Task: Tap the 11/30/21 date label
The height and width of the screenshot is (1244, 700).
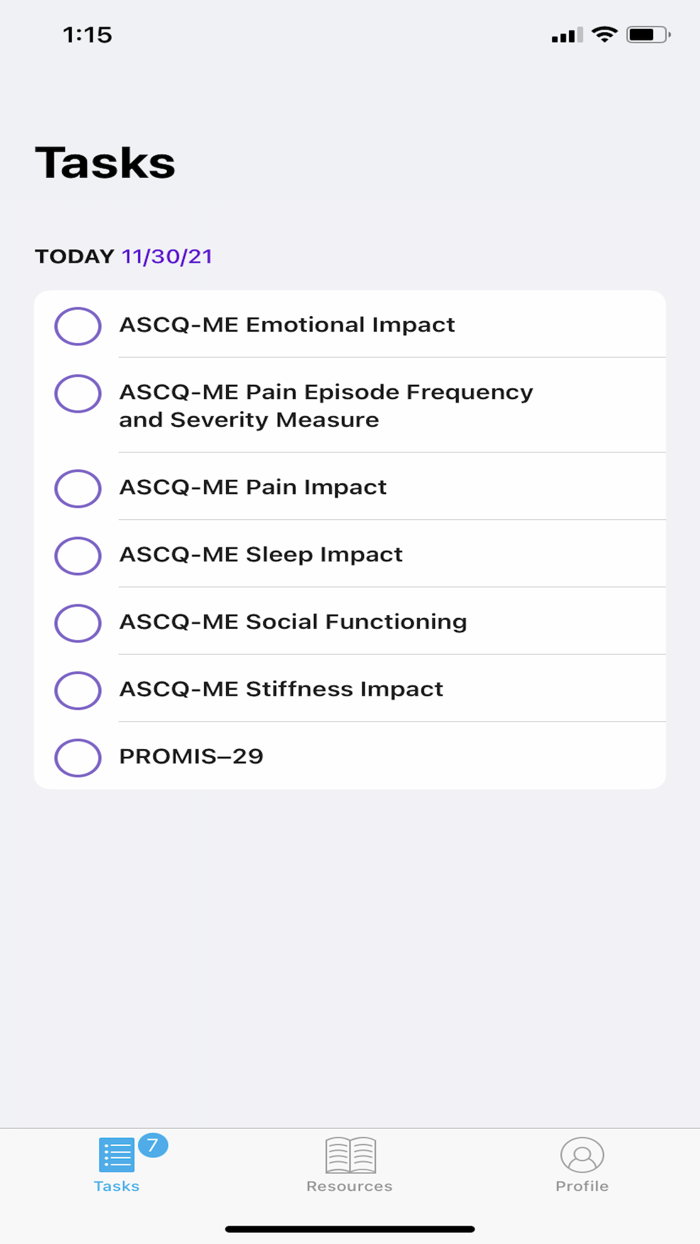Action: [x=167, y=257]
